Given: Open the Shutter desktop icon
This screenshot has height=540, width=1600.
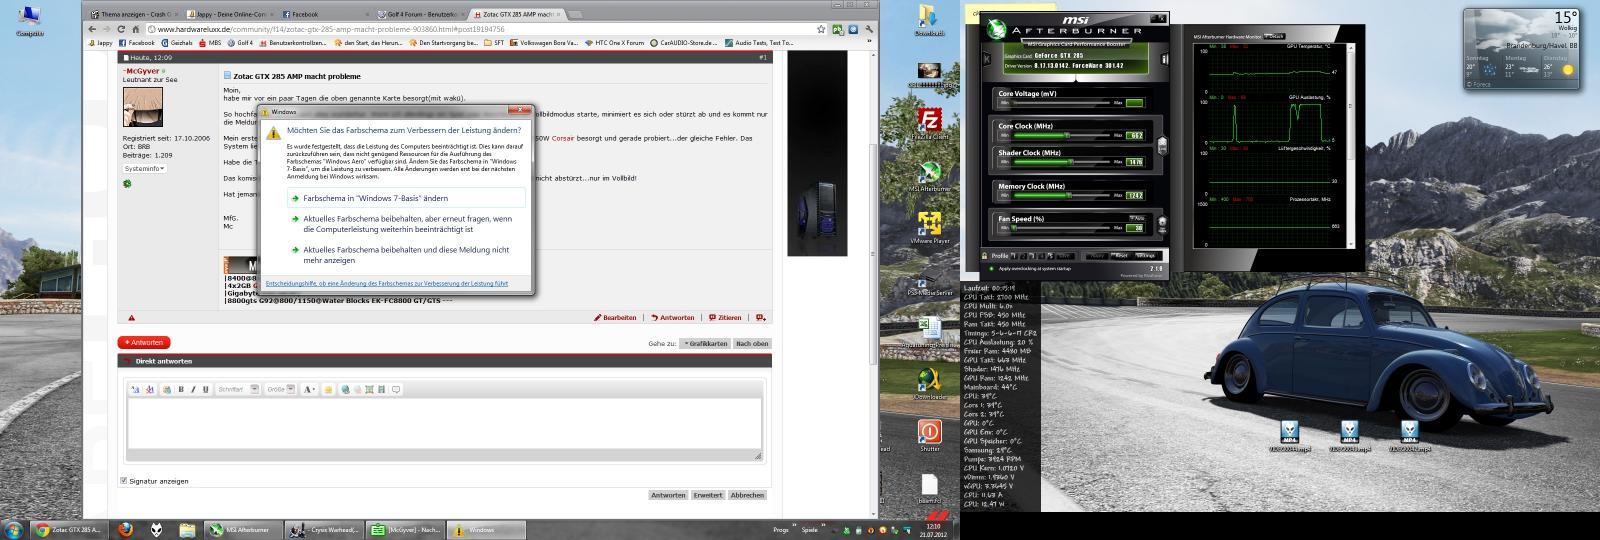Looking at the screenshot, I should tap(929, 435).
